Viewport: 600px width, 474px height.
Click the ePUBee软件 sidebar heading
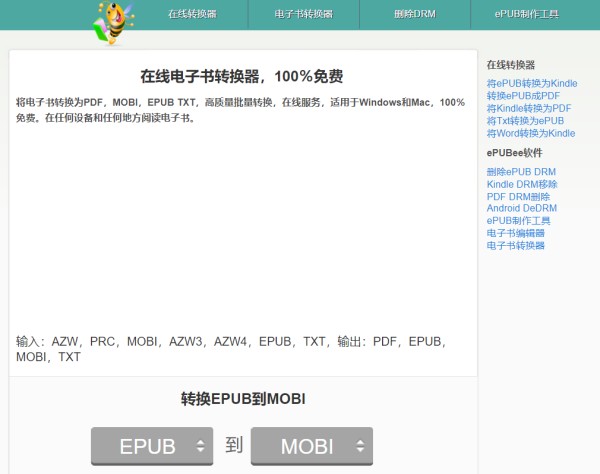tap(514, 153)
